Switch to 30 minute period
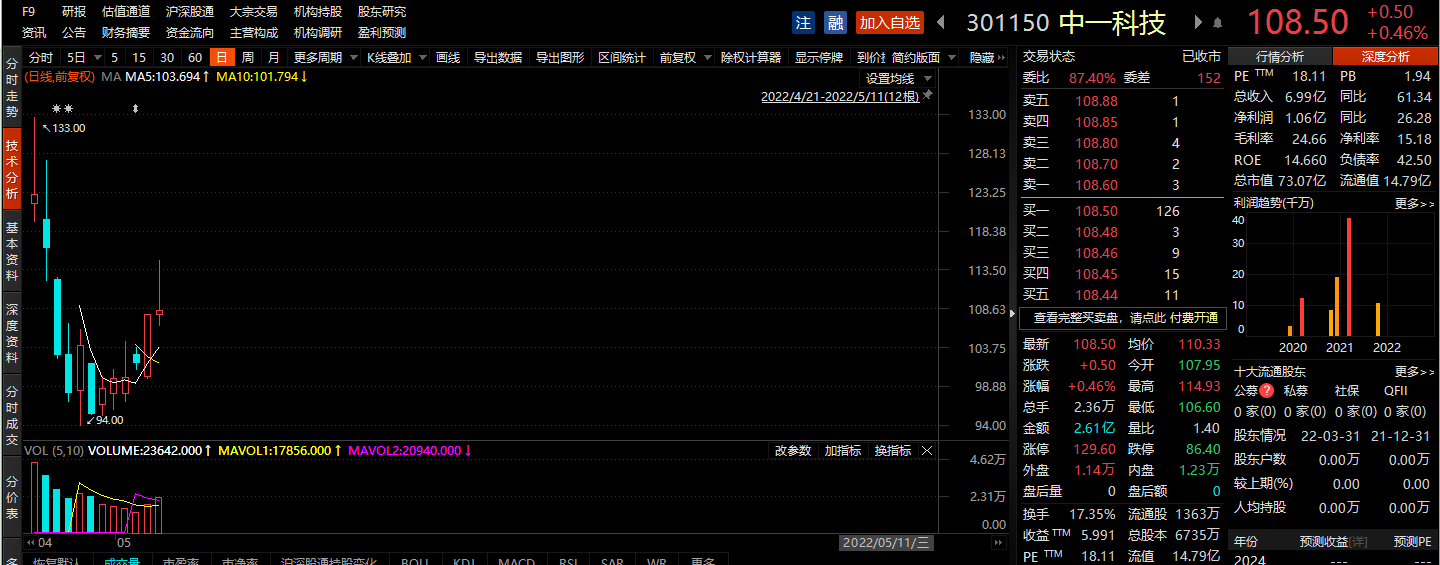Viewport: 1440px width, 565px height. [x=167, y=58]
